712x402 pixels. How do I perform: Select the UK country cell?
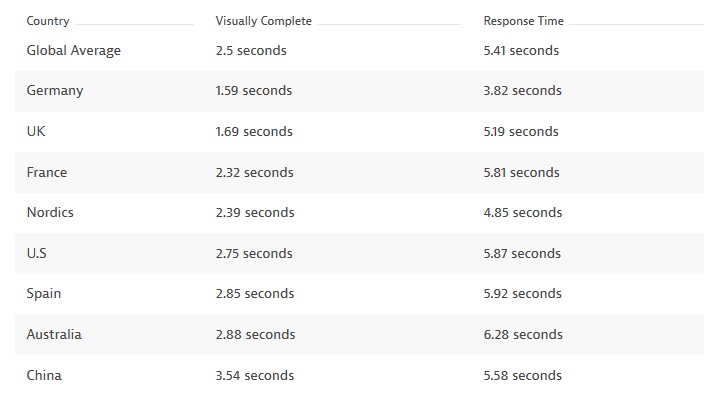pyautogui.click(x=36, y=131)
